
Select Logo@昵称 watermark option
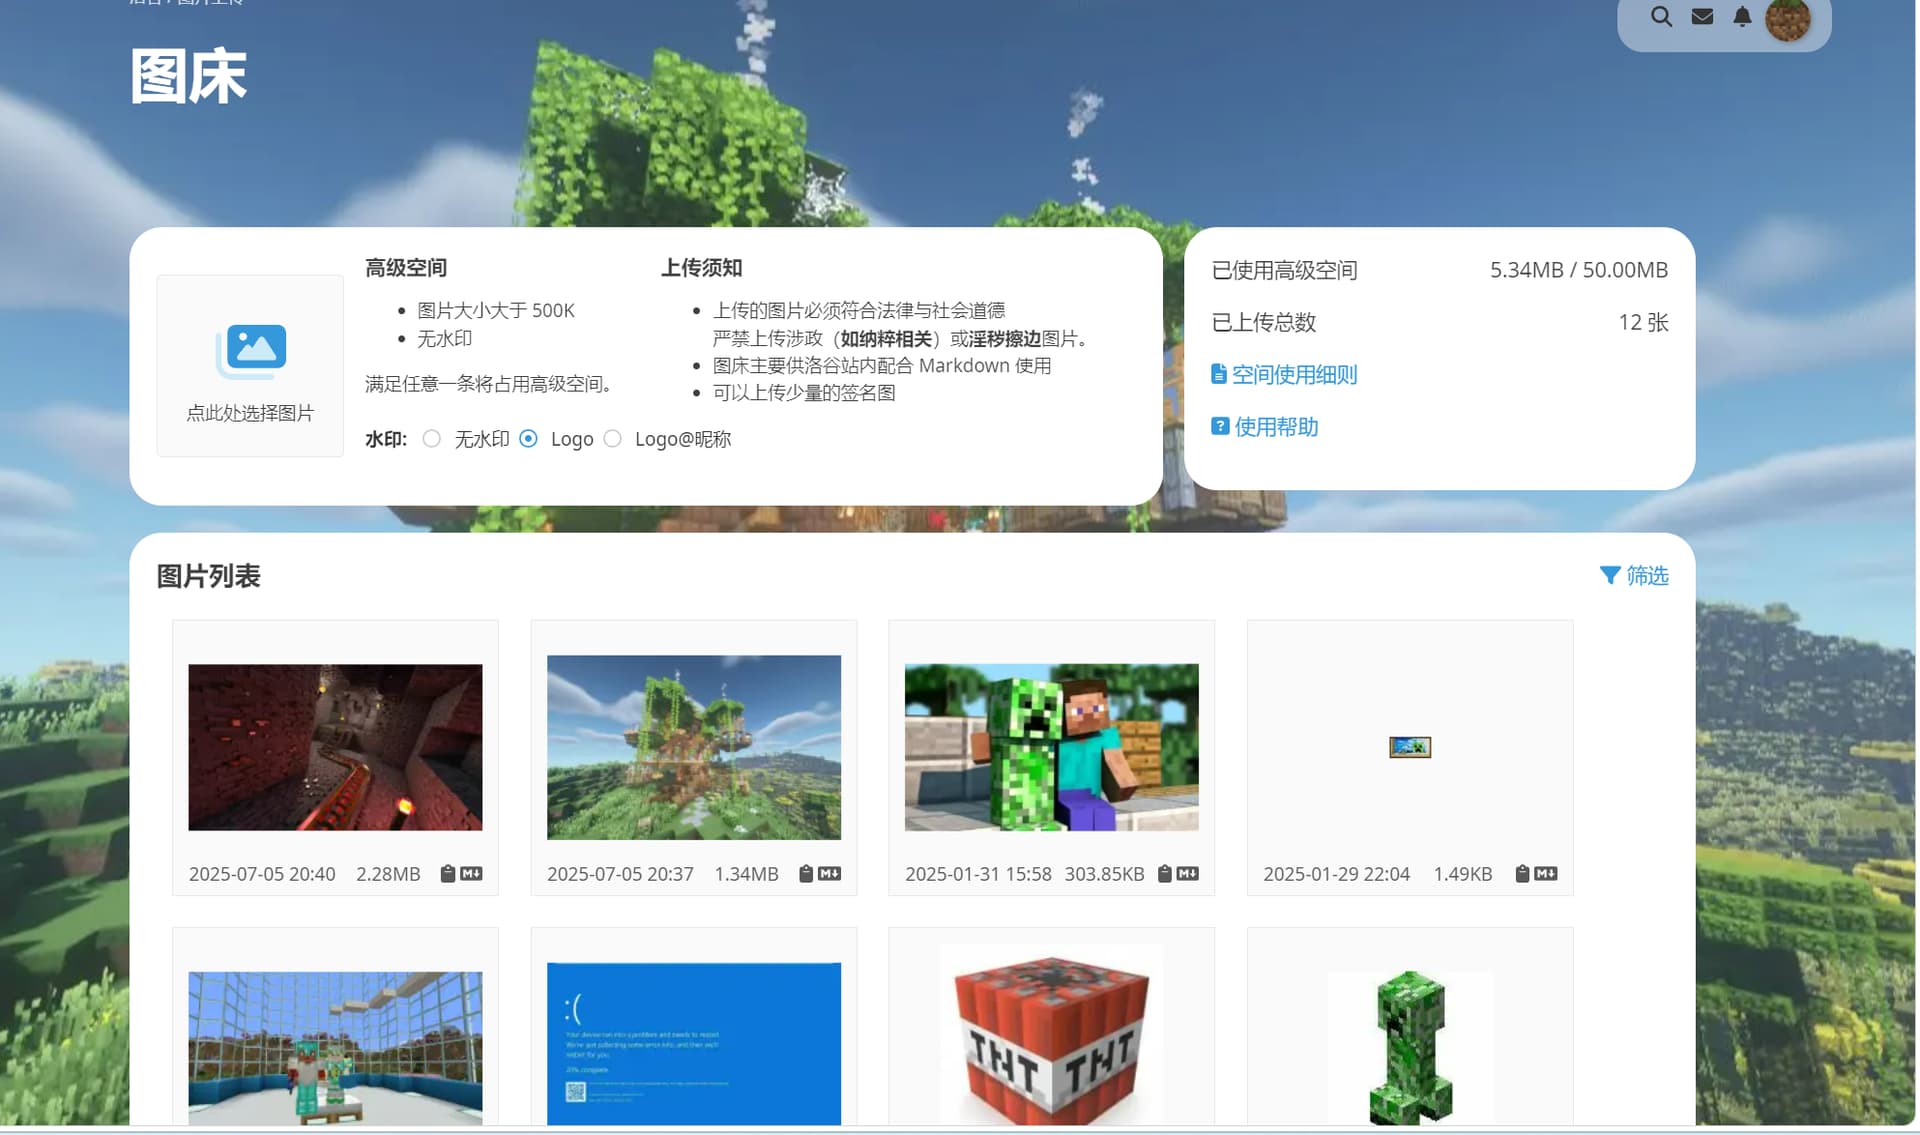coord(613,439)
